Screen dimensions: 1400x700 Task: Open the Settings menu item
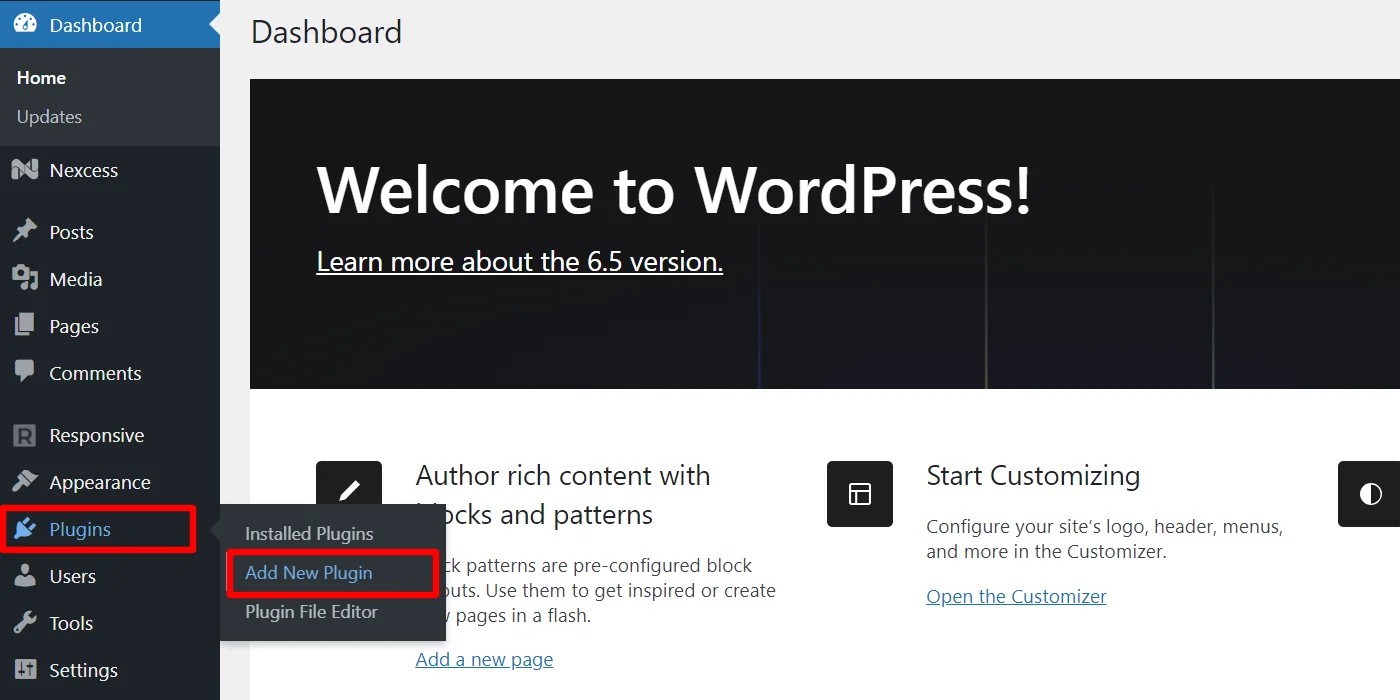click(x=84, y=671)
